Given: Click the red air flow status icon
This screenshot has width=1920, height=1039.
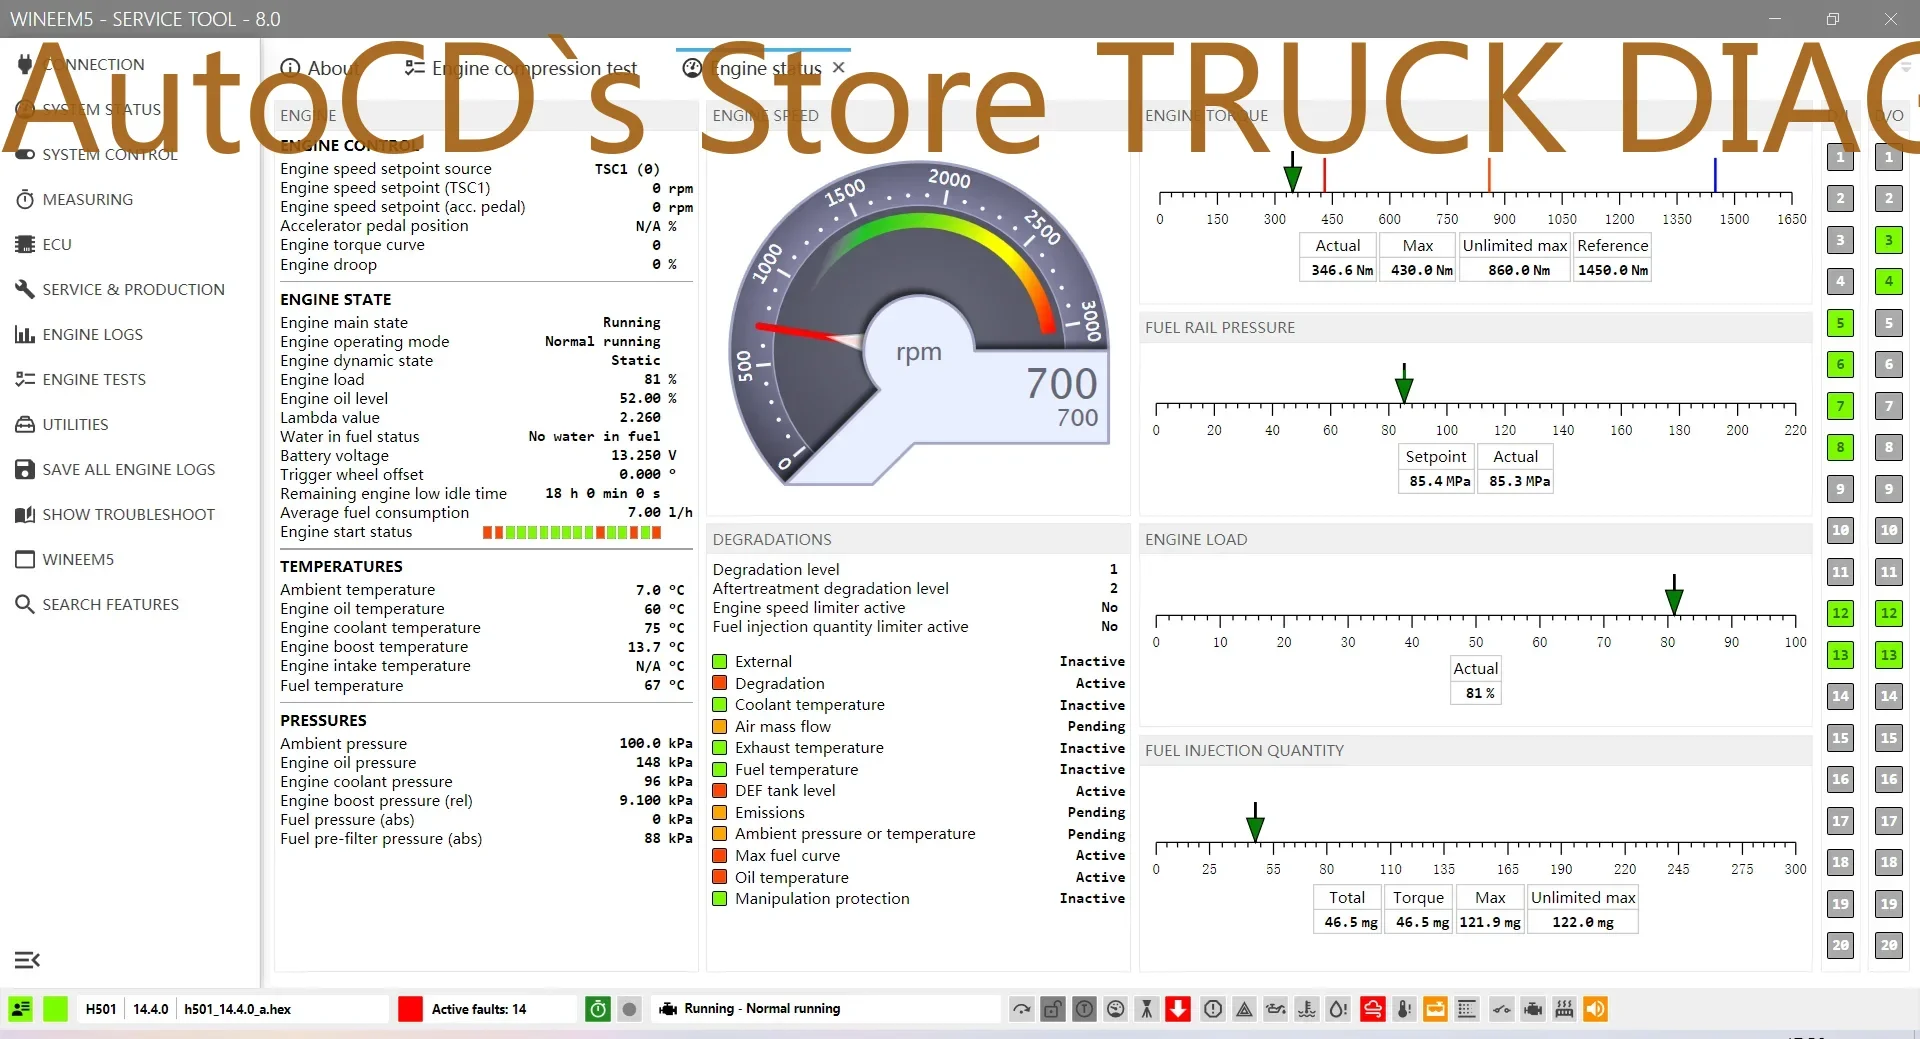Looking at the screenshot, I should click(1372, 1009).
